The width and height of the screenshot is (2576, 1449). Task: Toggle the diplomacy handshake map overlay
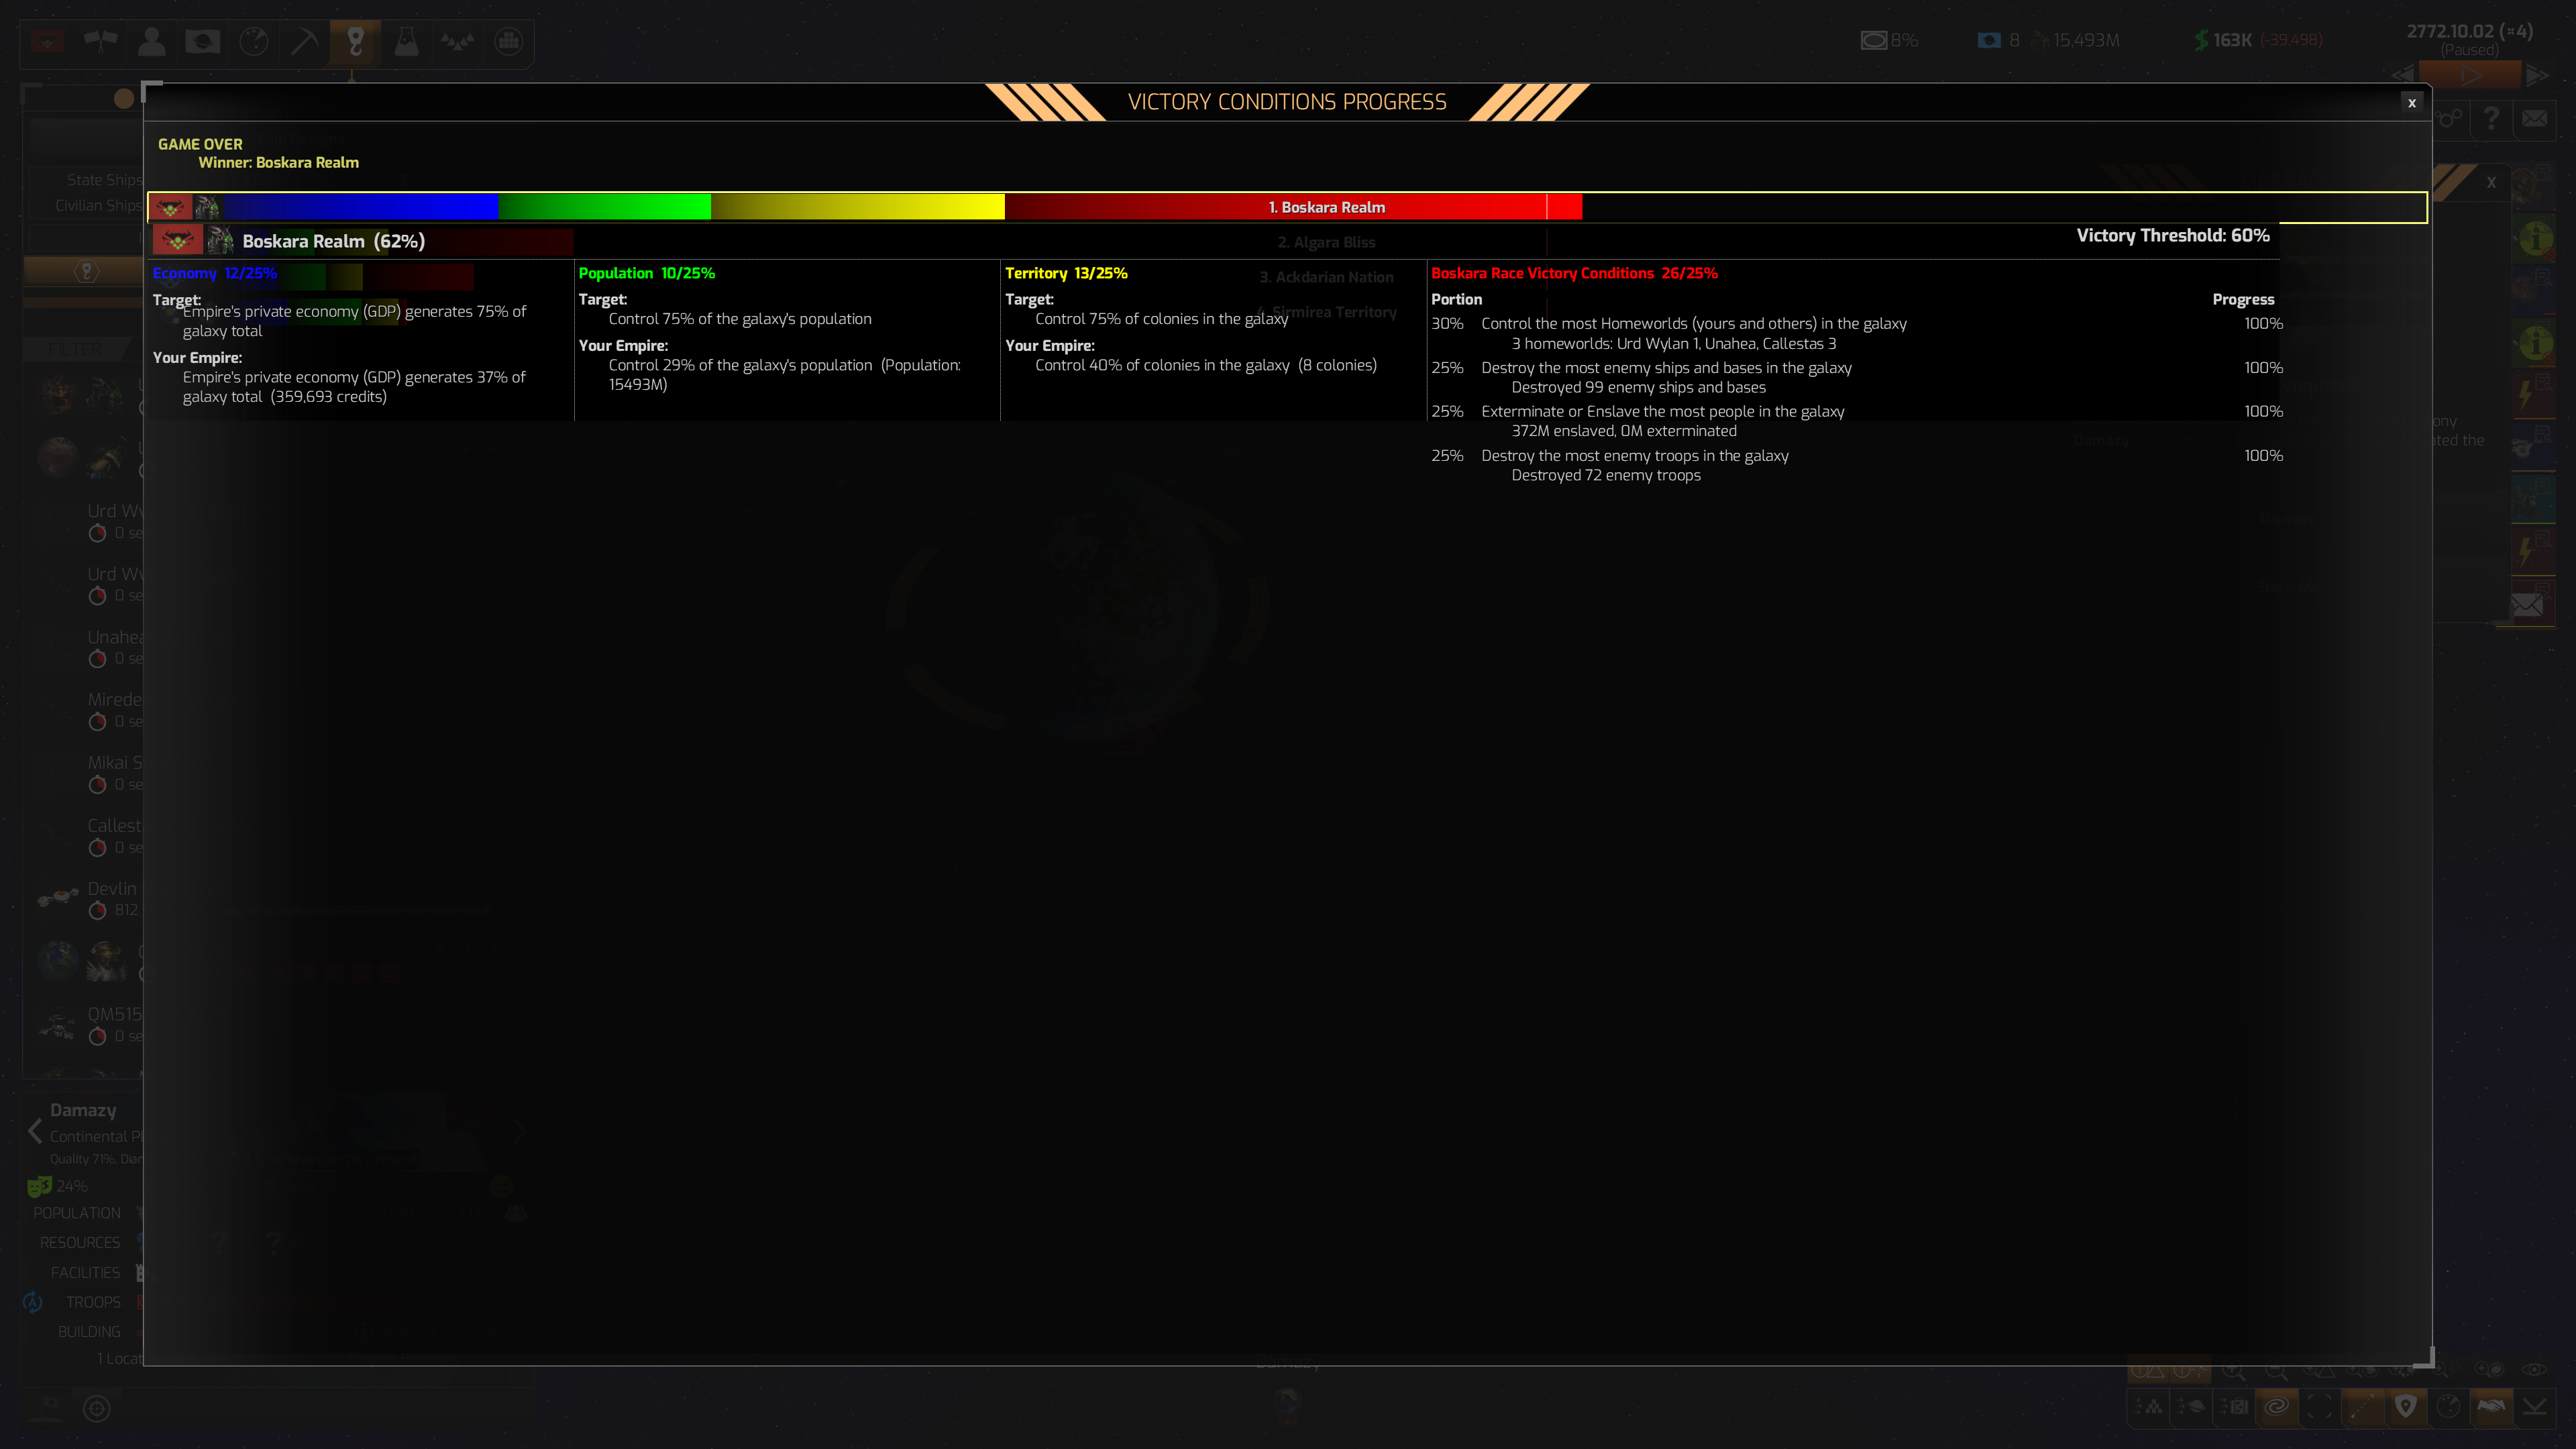(2490, 1406)
